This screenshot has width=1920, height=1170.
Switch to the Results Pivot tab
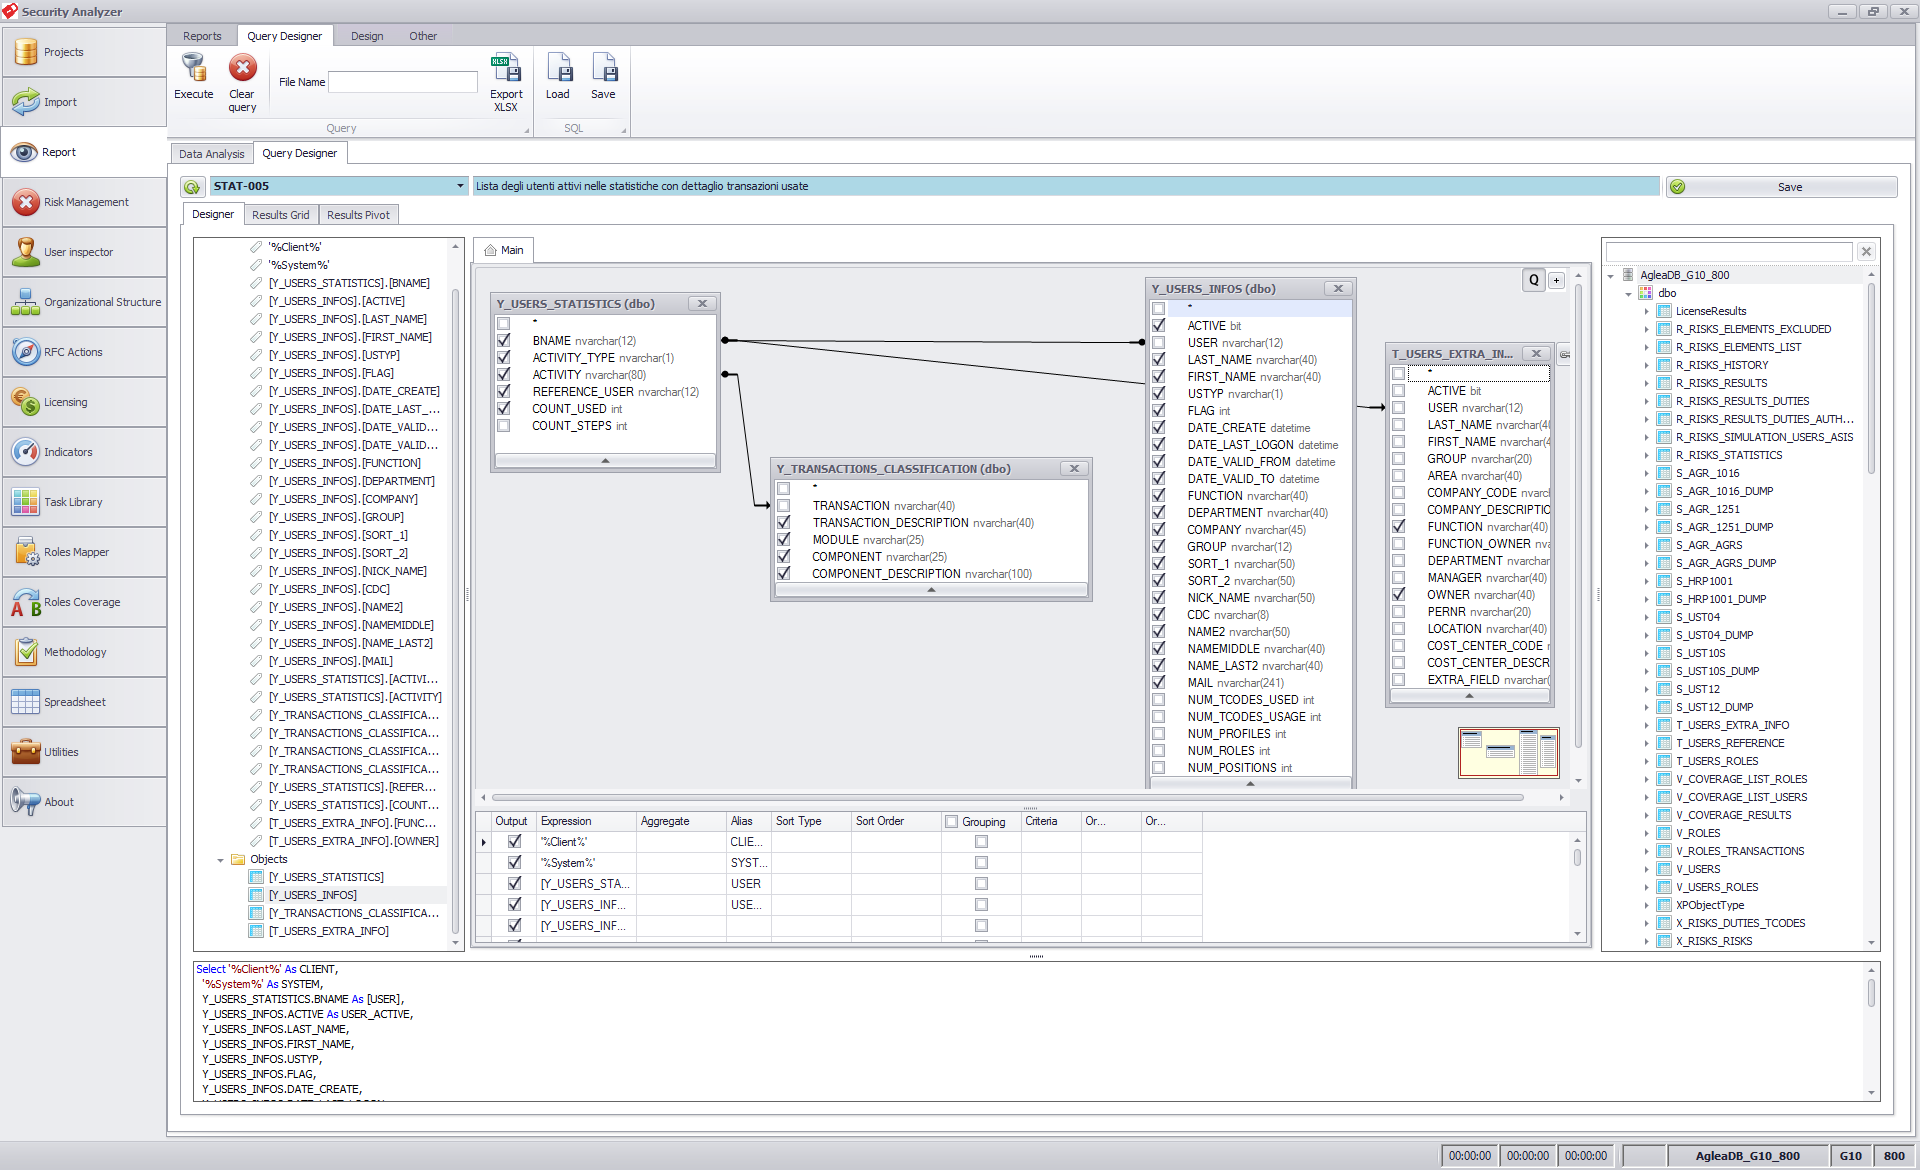click(358, 215)
